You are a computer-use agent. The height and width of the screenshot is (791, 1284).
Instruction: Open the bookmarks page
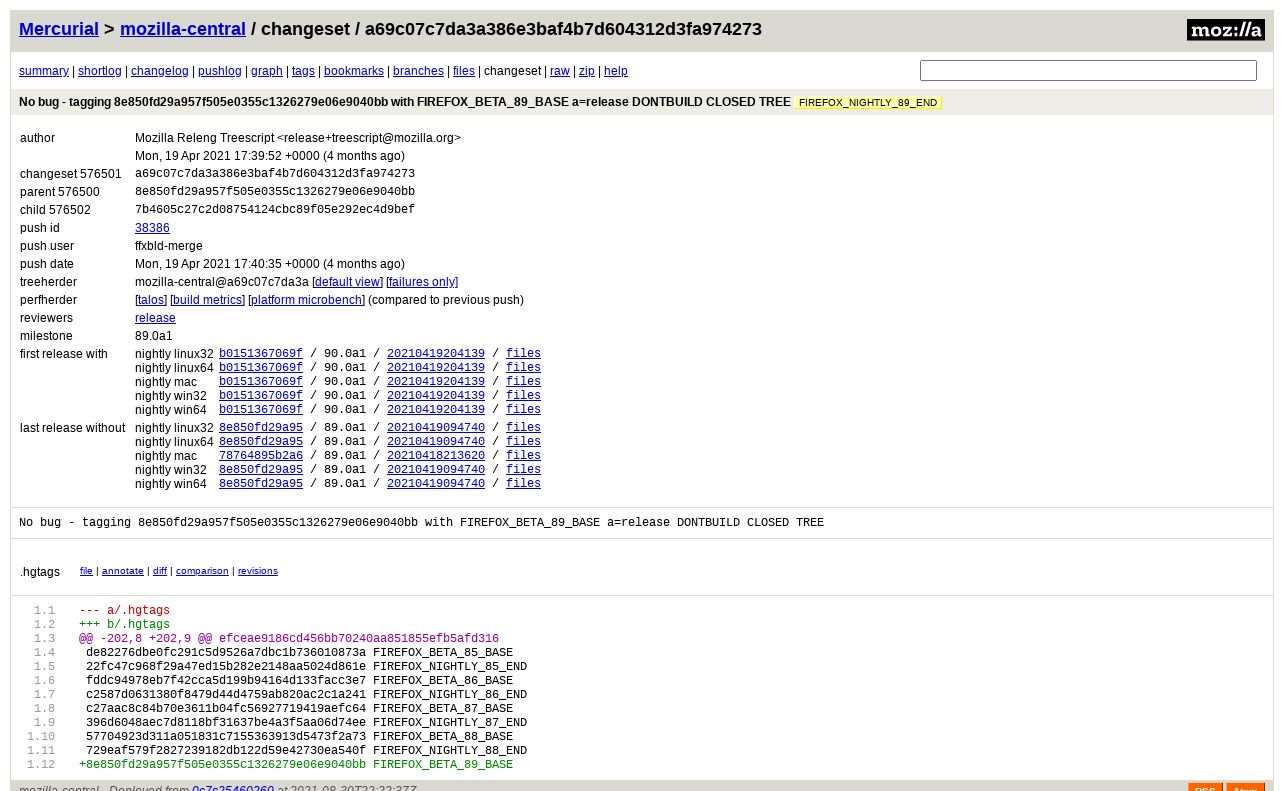(x=354, y=71)
